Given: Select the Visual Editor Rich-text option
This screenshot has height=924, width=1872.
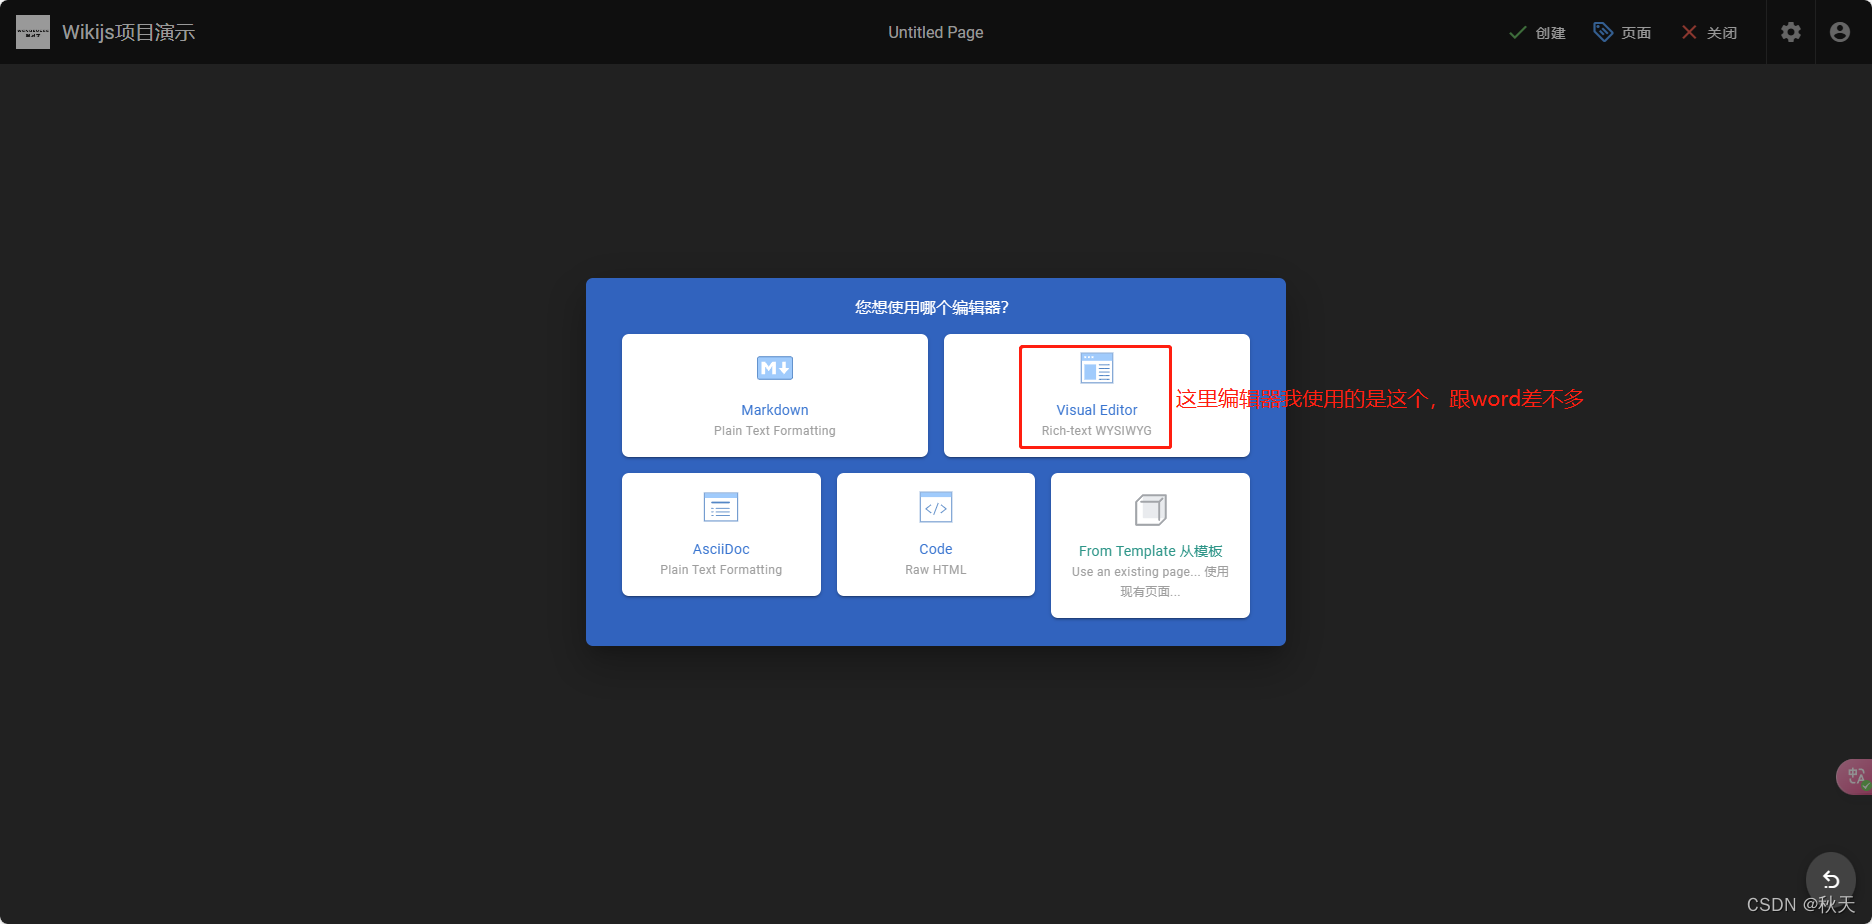Looking at the screenshot, I should pyautogui.click(x=1095, y=395).
